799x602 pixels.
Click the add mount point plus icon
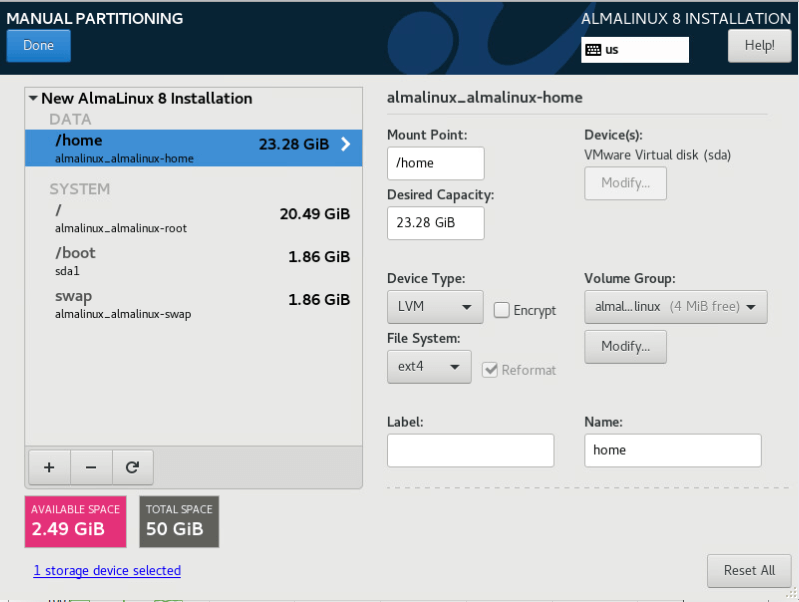pos(49,467)
